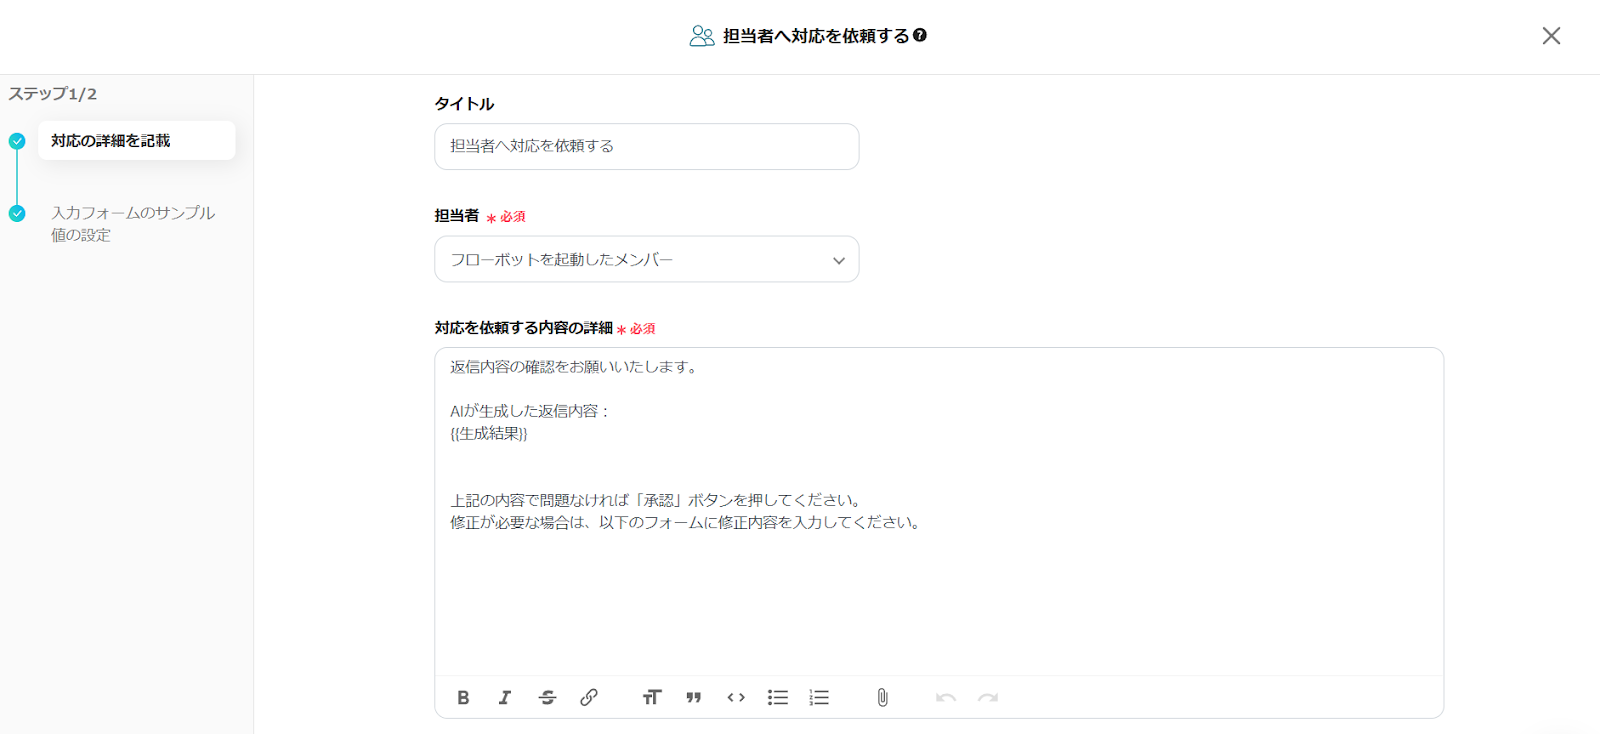Redo the last undone edit

[x=988, y=698]
